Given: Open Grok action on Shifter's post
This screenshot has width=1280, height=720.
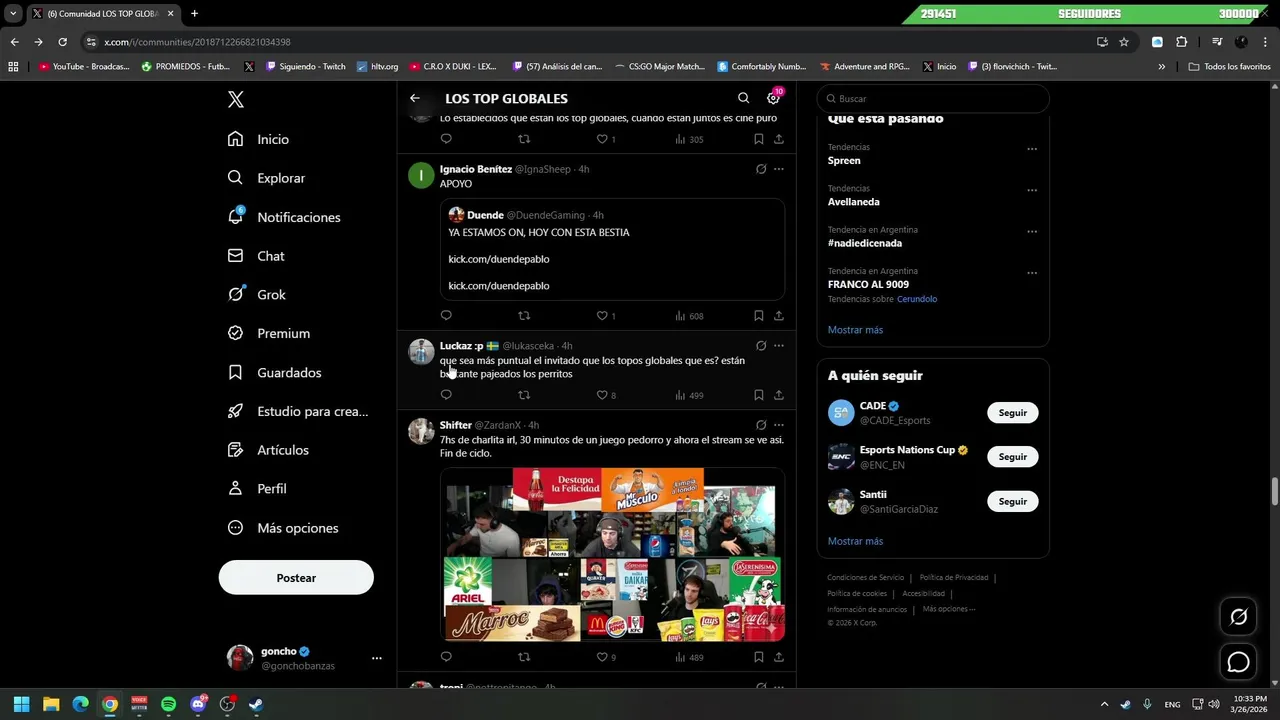Looking at the screenshot, I should [x=761, y=425].
